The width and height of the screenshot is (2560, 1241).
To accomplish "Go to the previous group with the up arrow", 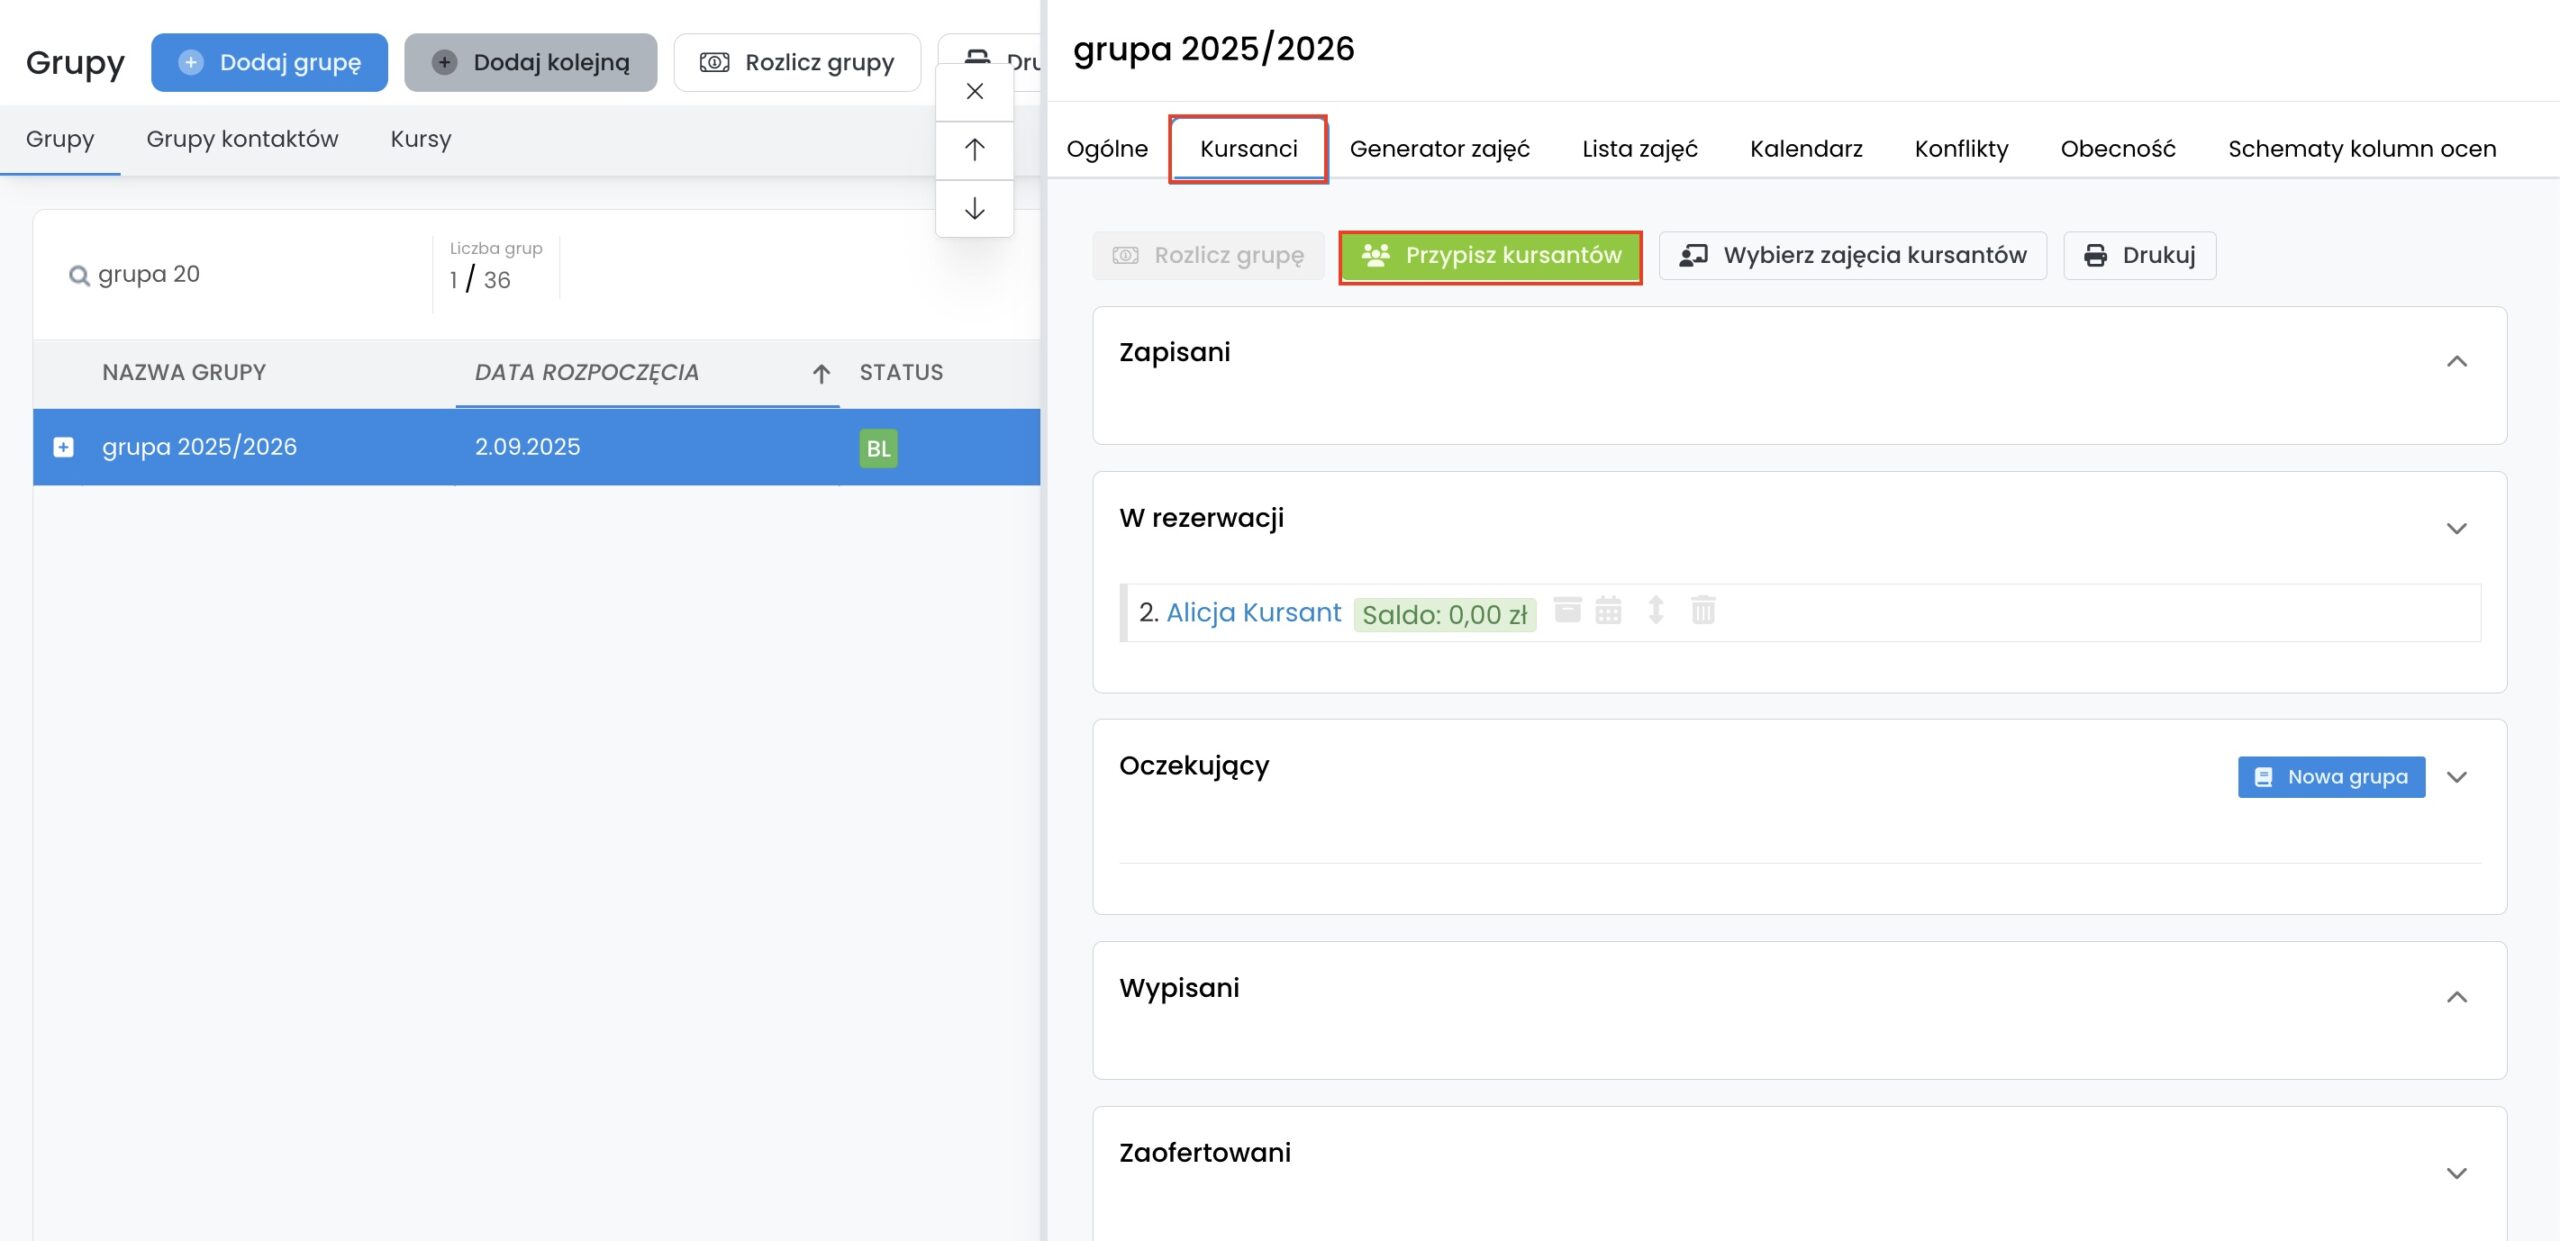I will 974,150.
